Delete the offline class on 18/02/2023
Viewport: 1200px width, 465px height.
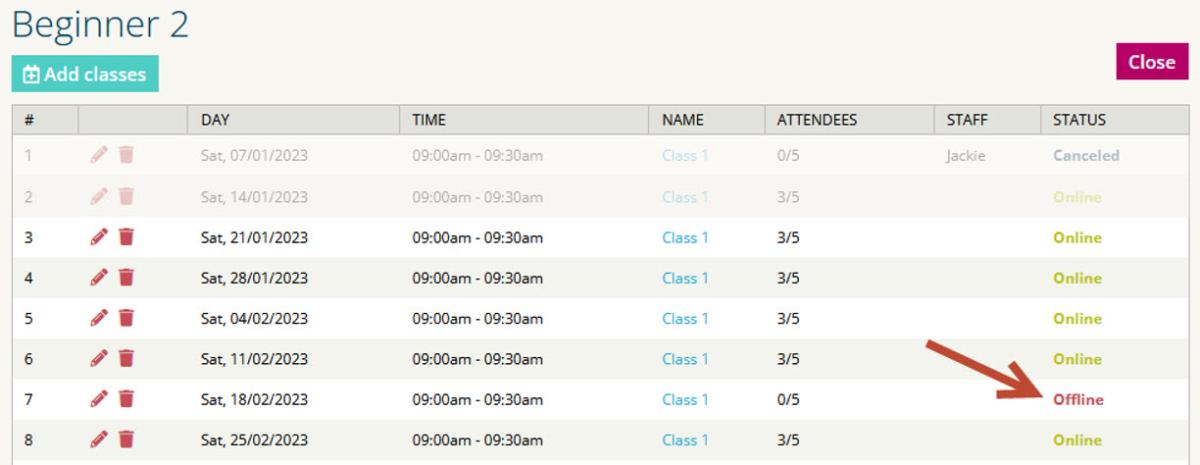click(126, 399)
